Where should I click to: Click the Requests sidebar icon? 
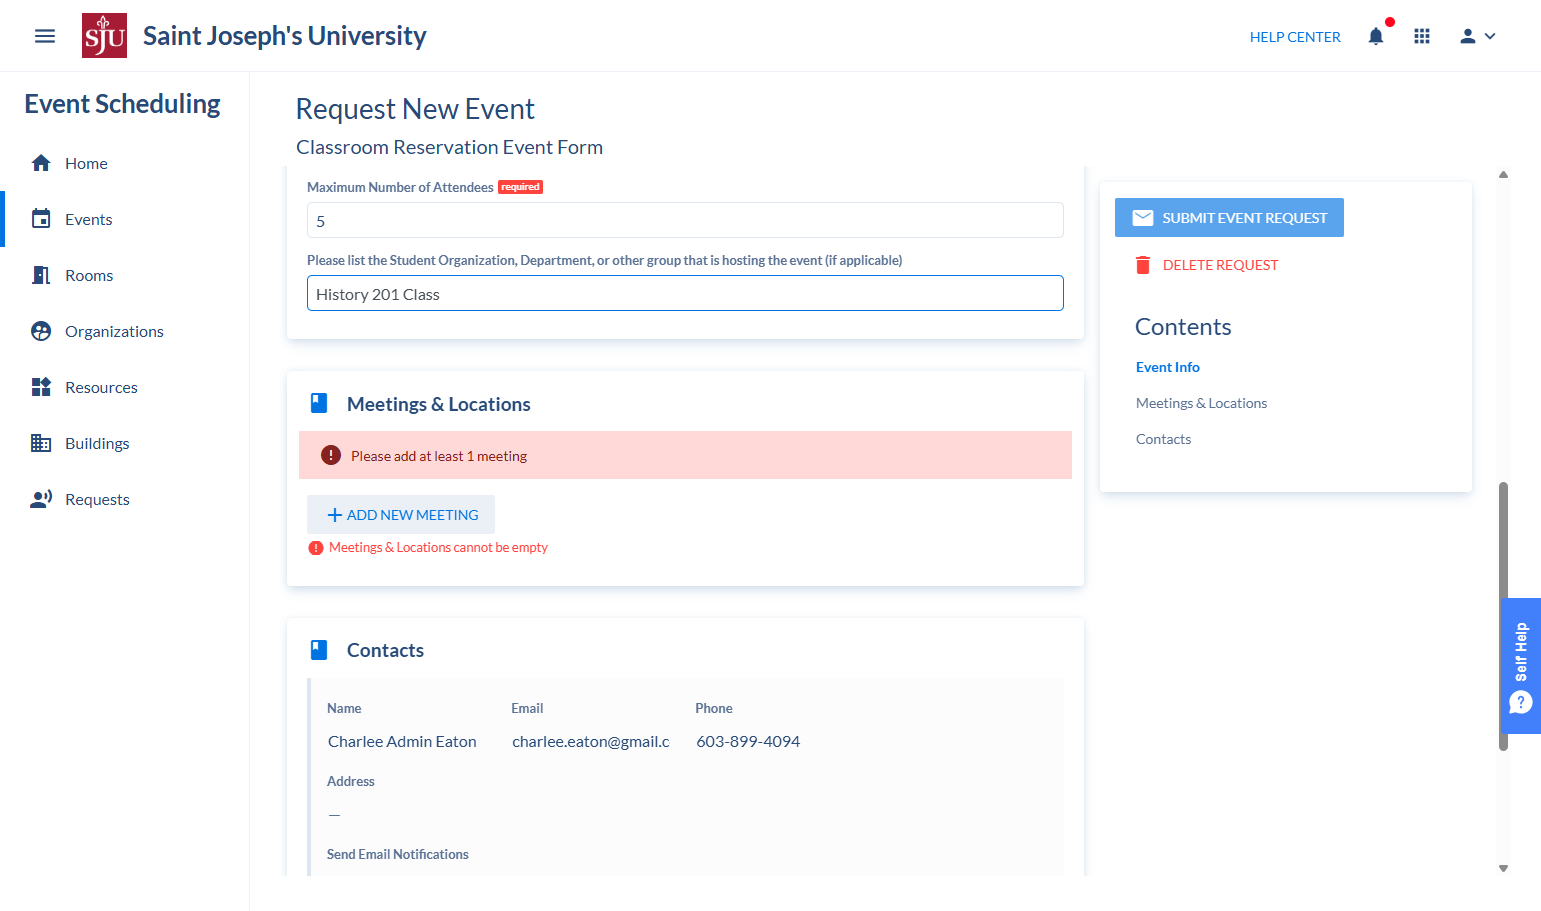coord(41,499)
